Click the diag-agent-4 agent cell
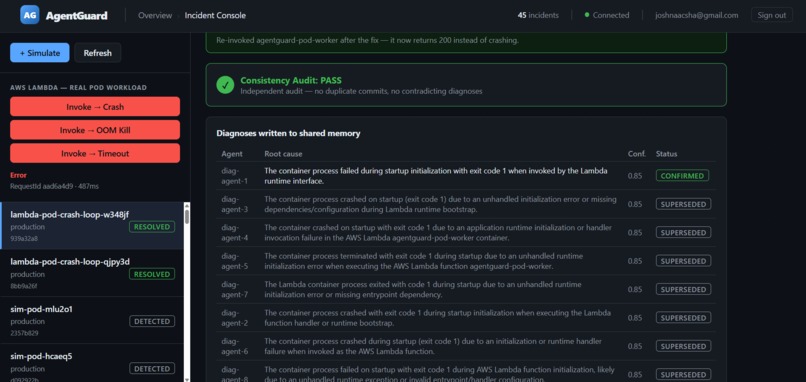806x382 pixels. 234,232
